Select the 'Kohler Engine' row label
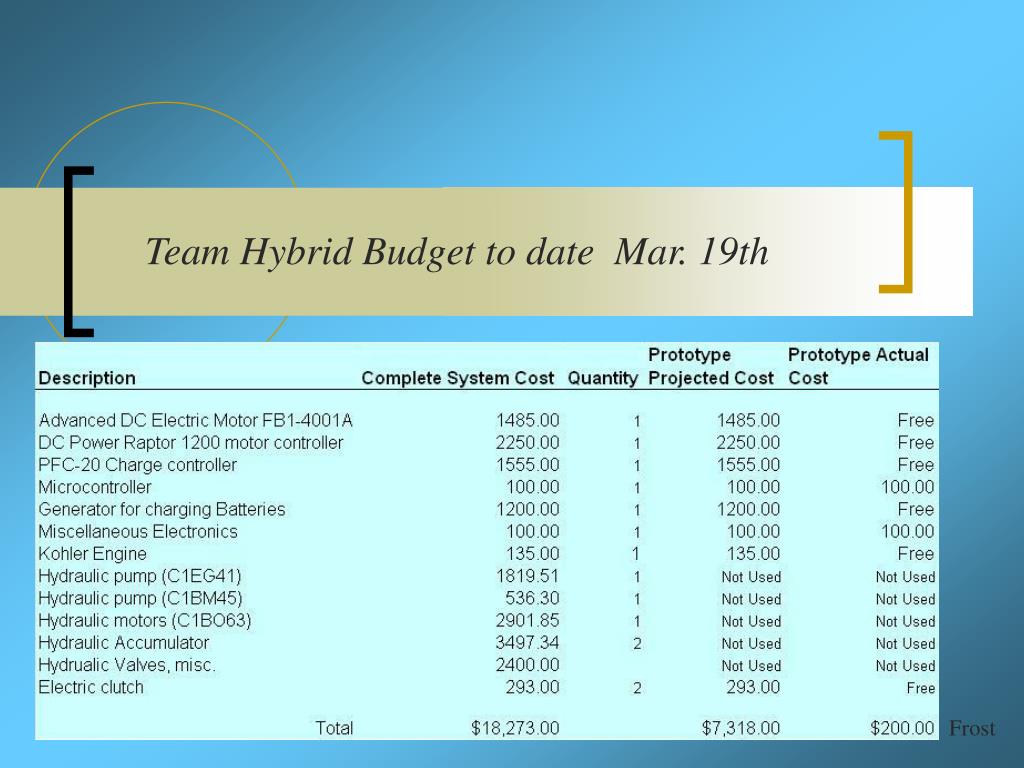Viewport: 1024px width, 768px height. (92, 554)
